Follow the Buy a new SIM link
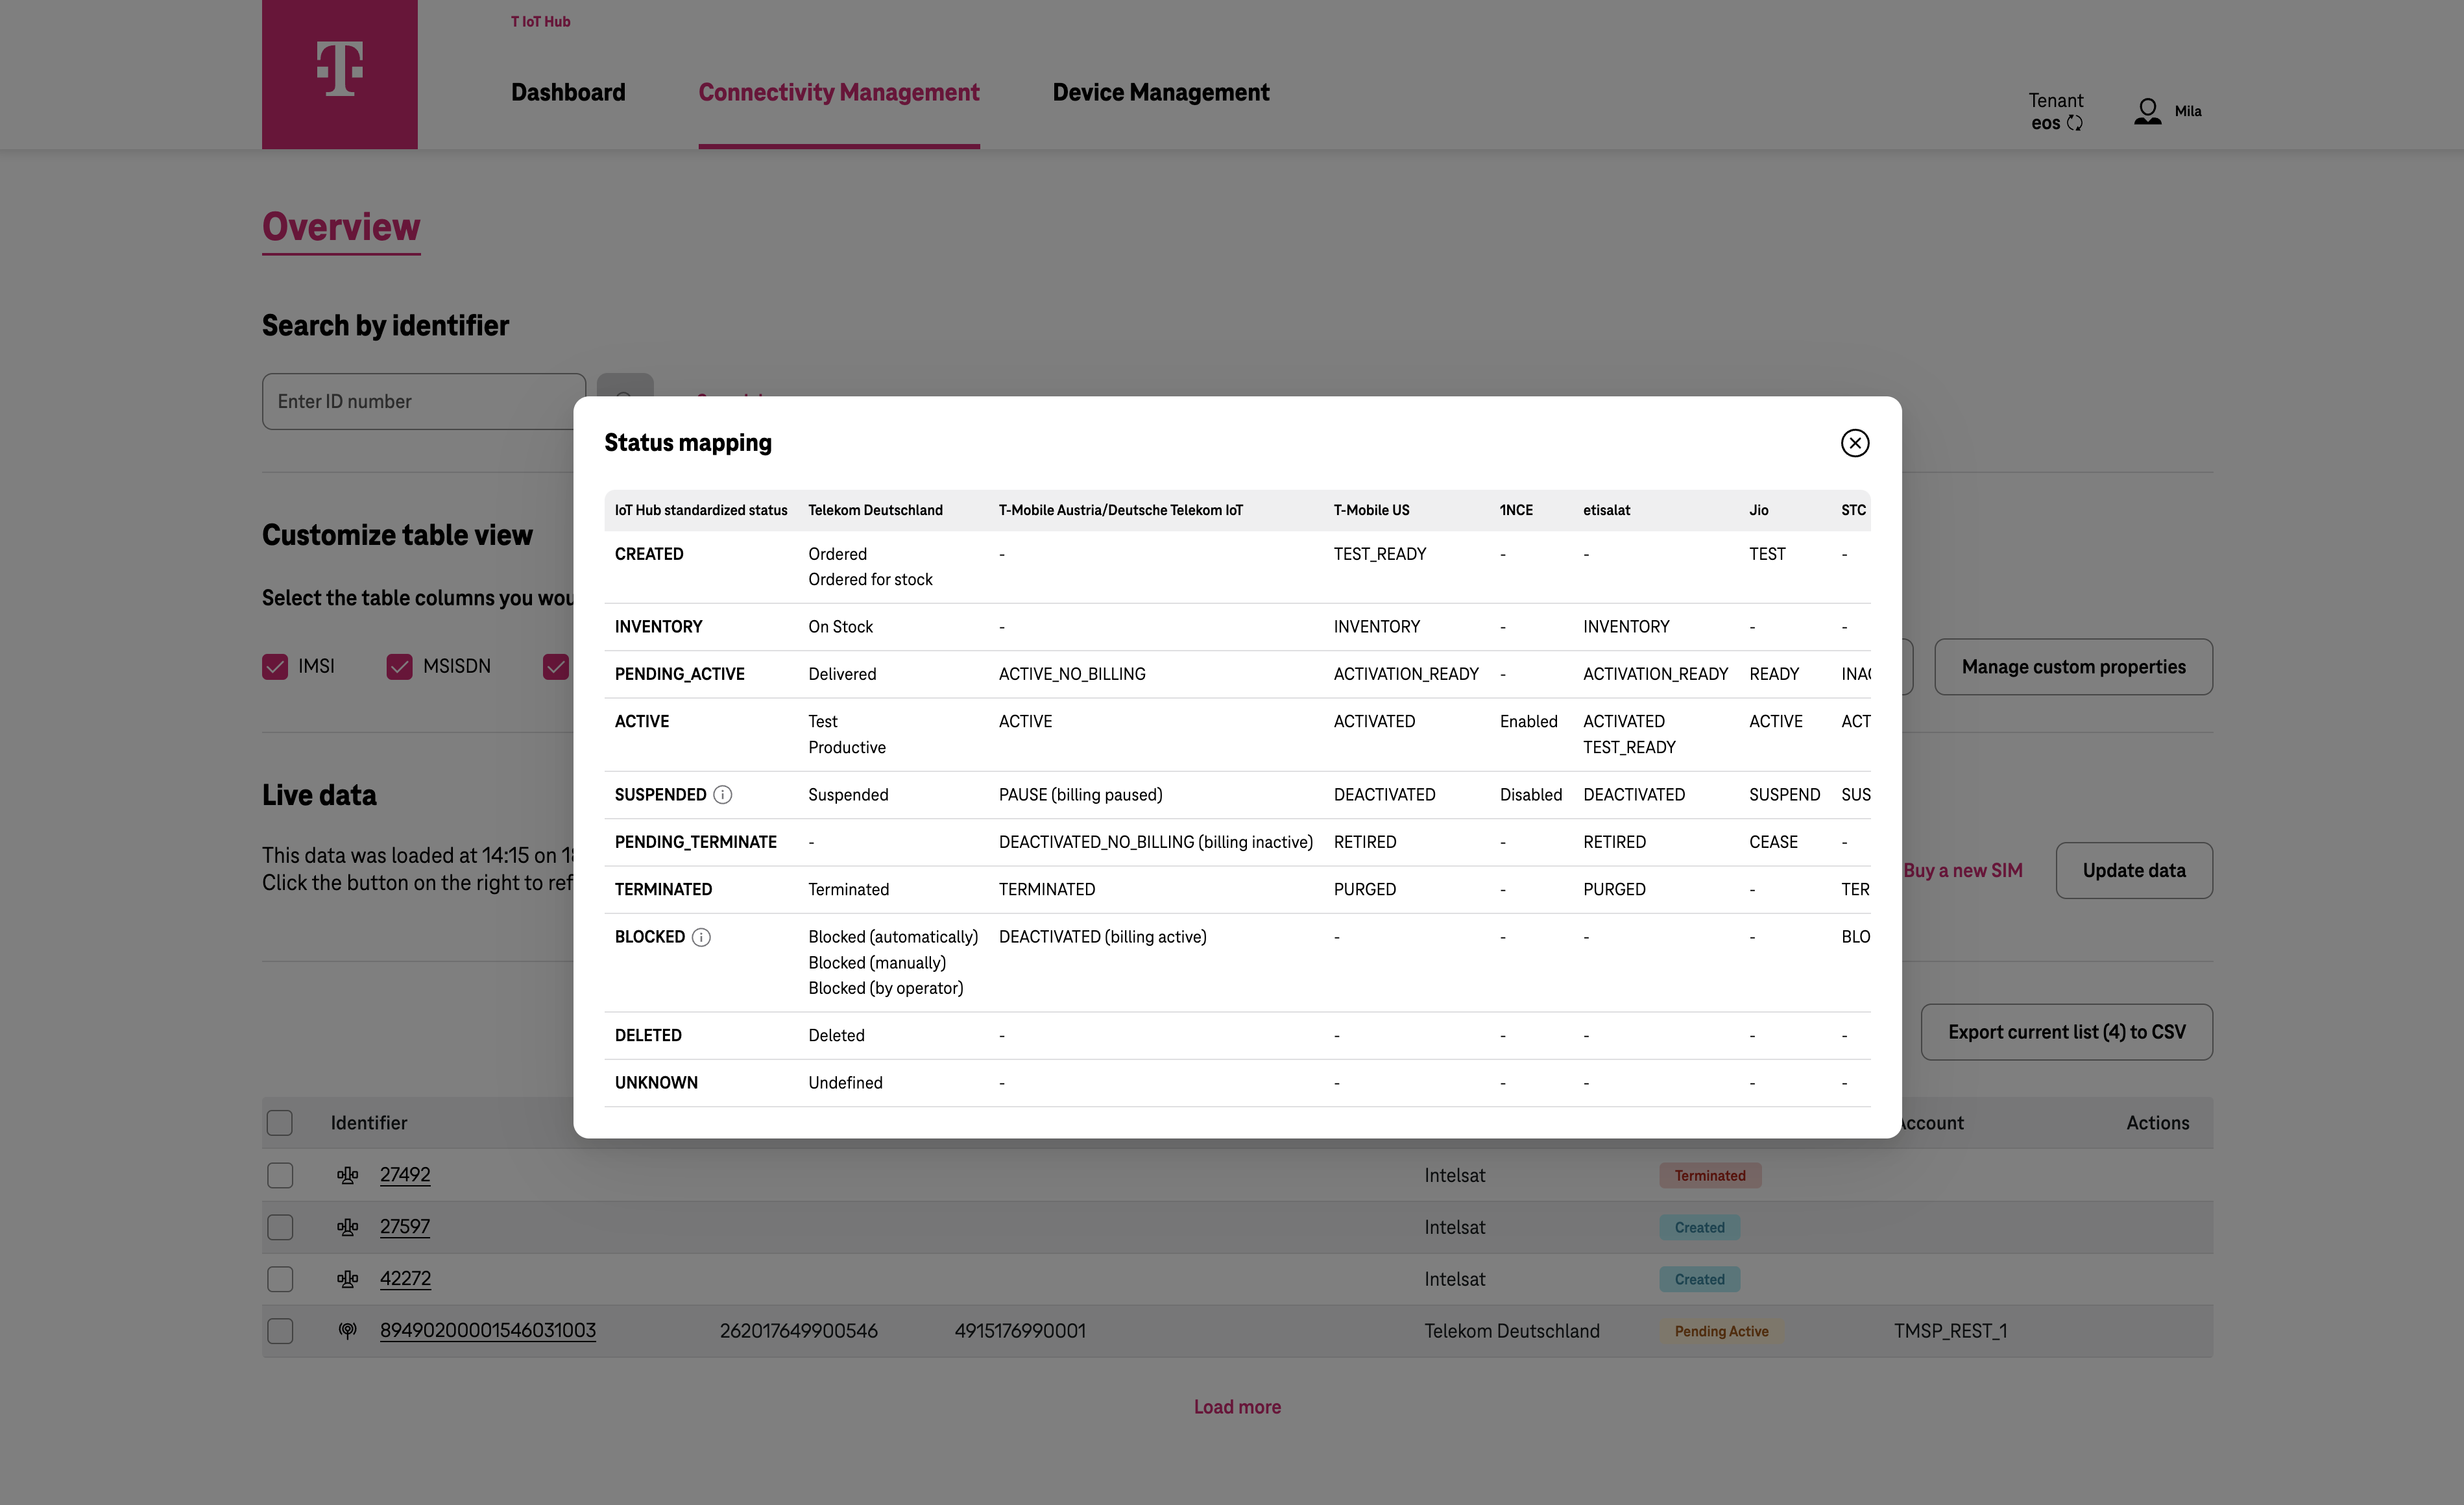 tap(1962, 870)
